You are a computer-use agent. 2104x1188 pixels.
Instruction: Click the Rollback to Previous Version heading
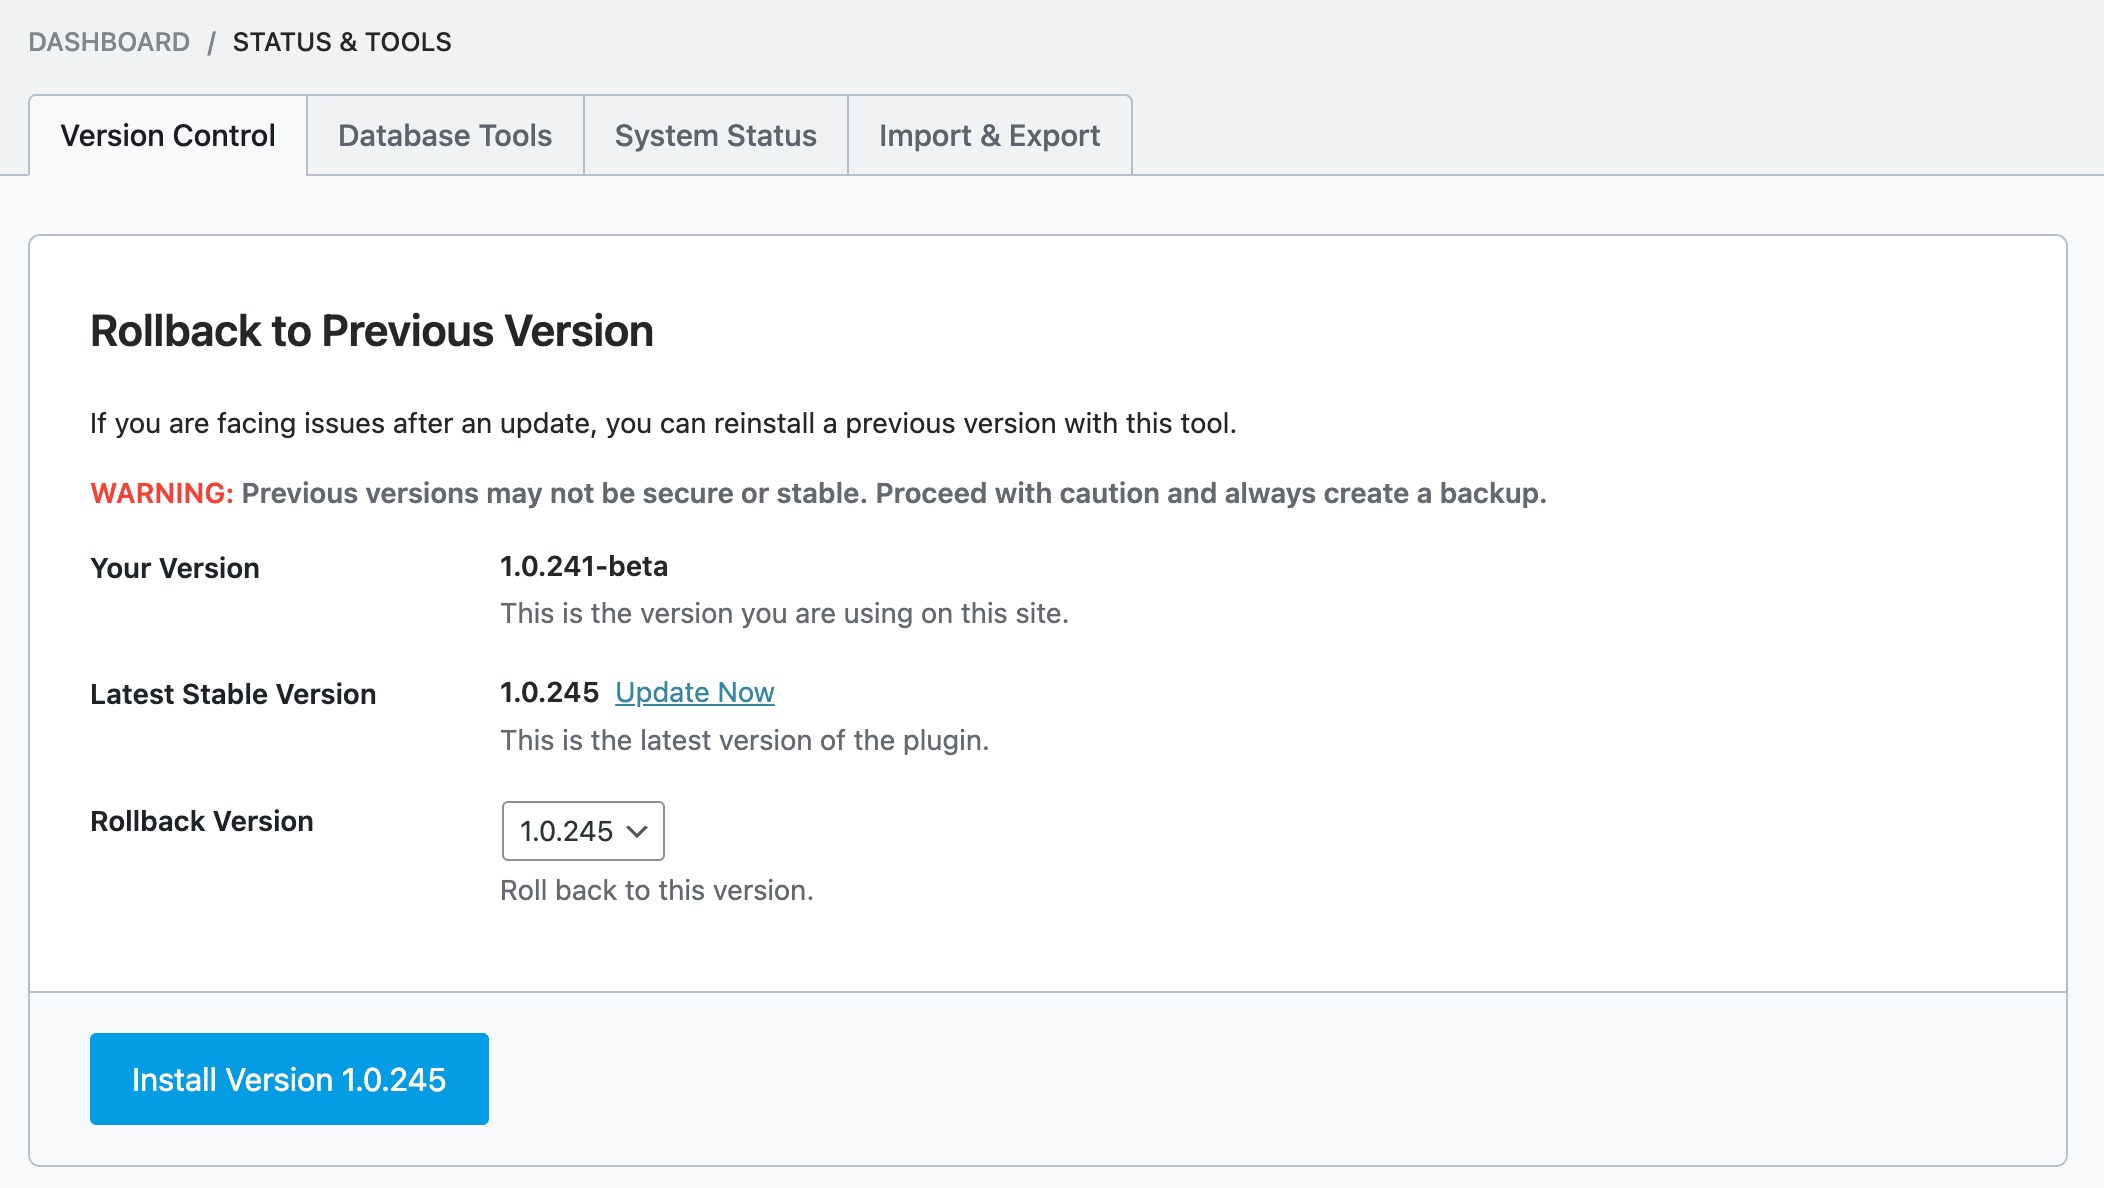pos(371,331)
